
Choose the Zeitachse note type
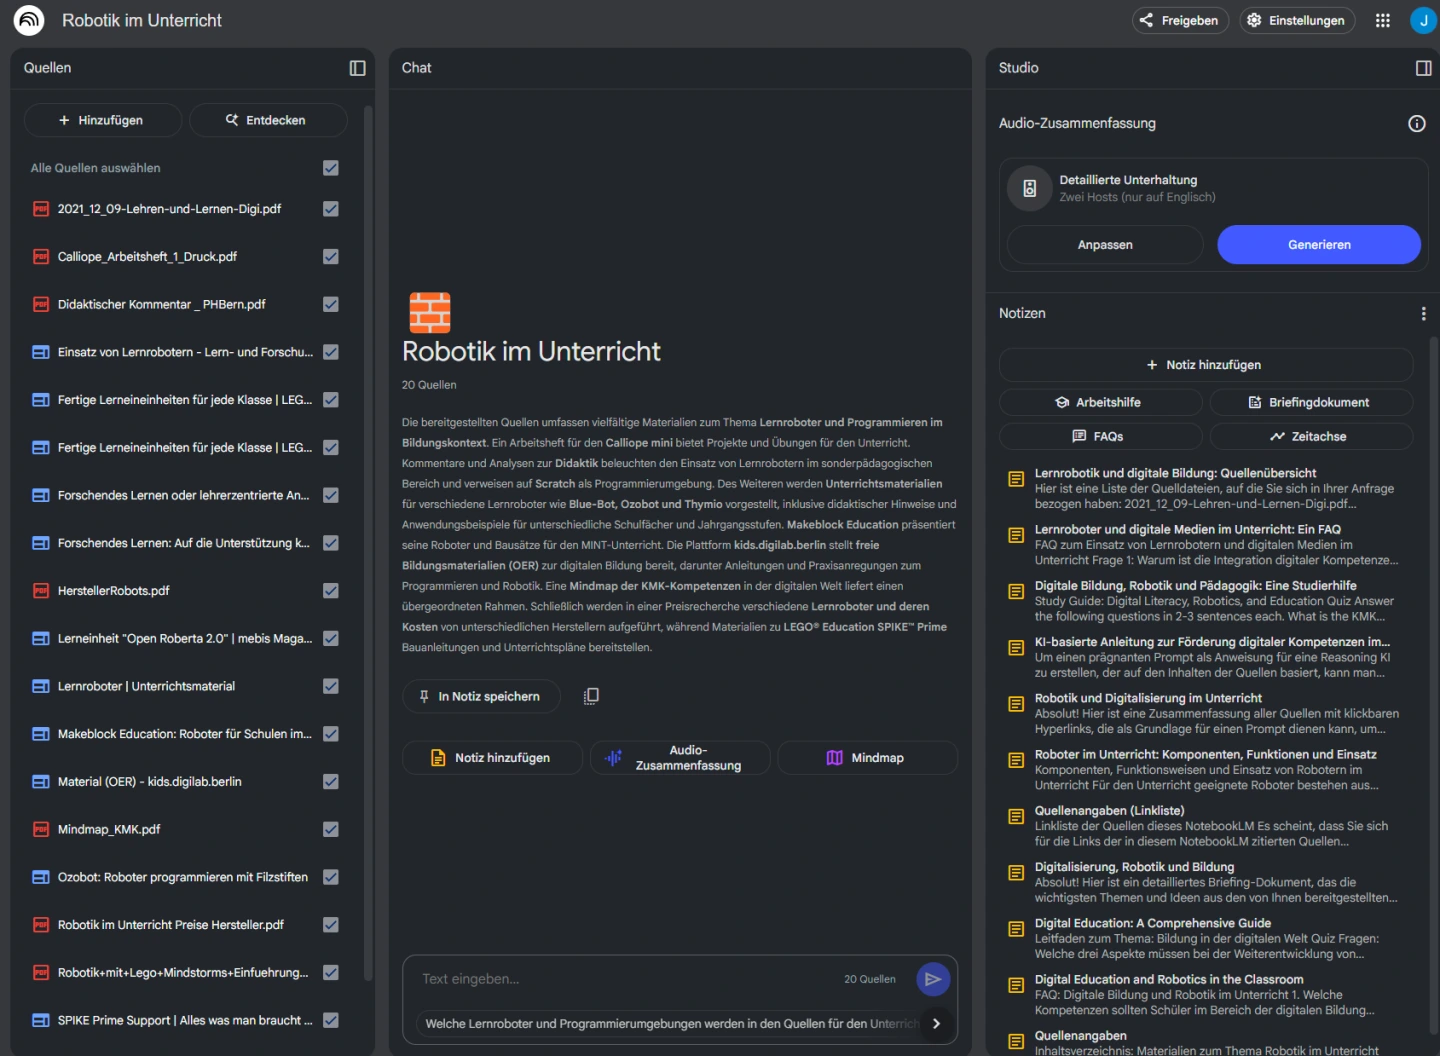click(x=1310, y=436)
